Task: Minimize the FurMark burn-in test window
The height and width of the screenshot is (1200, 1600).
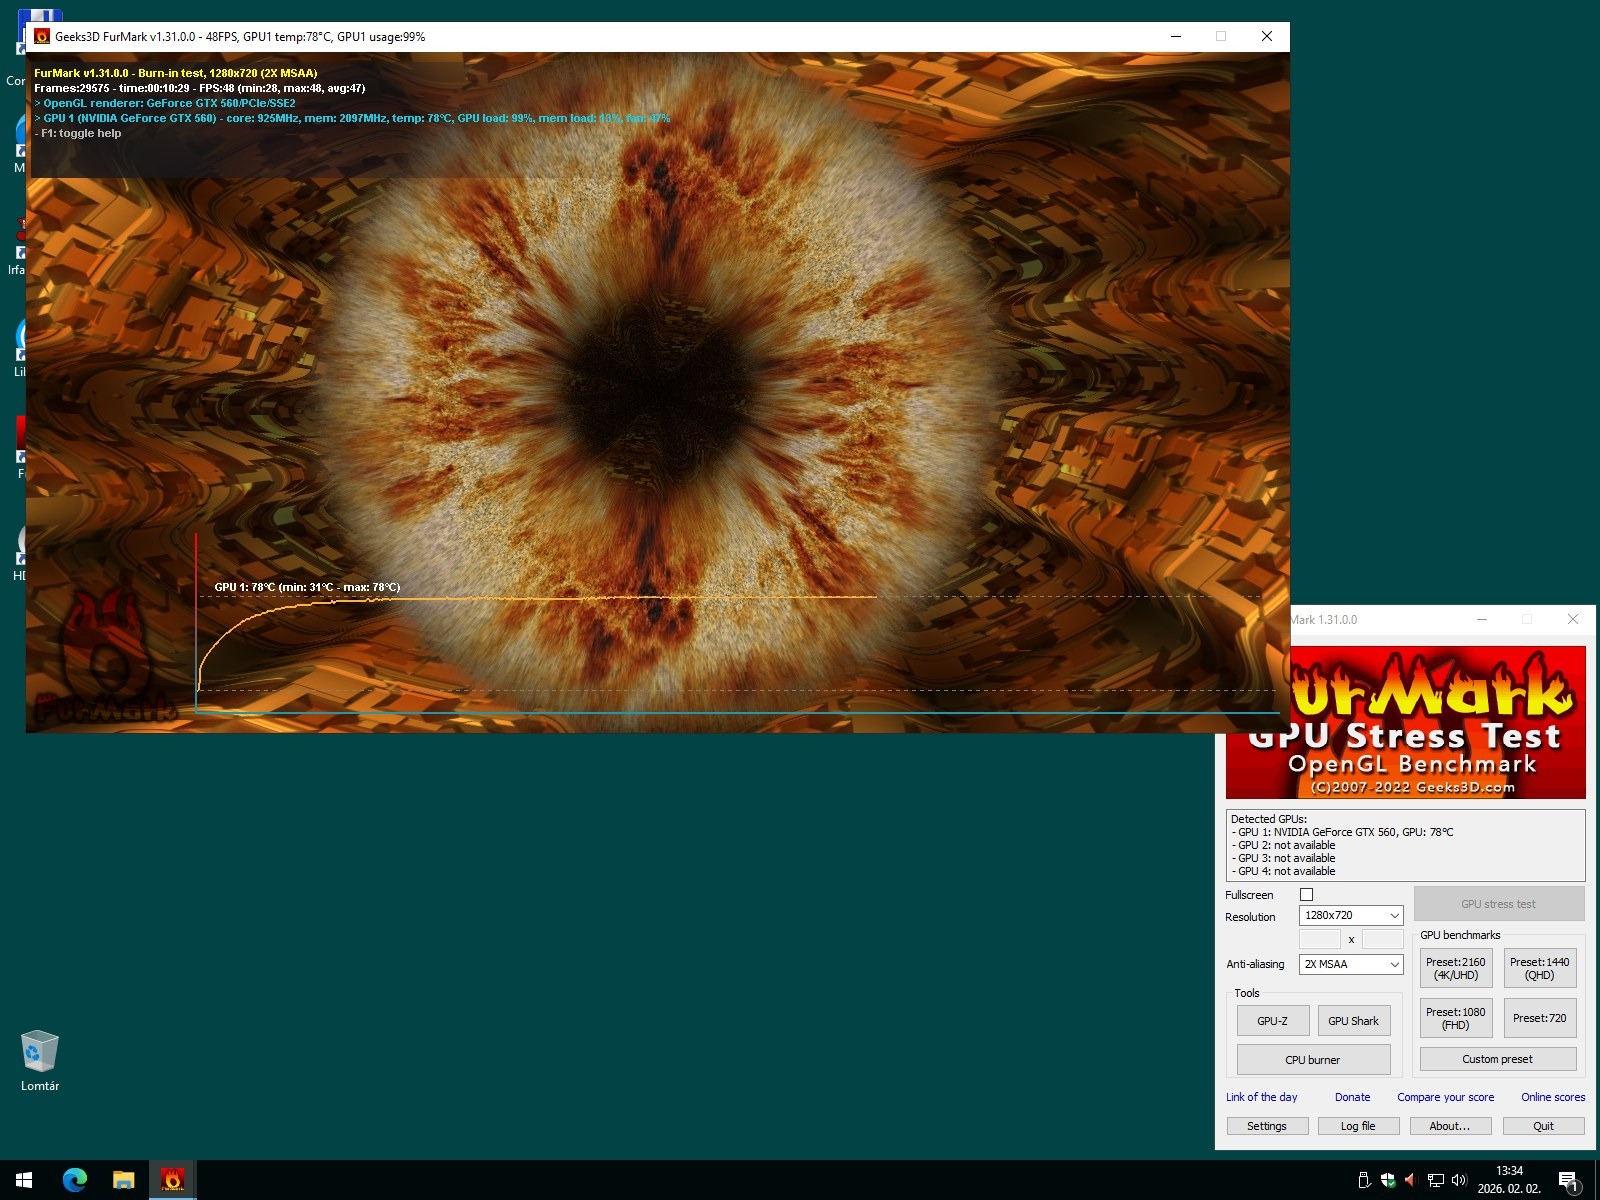Action: (x=1176, y=37)
